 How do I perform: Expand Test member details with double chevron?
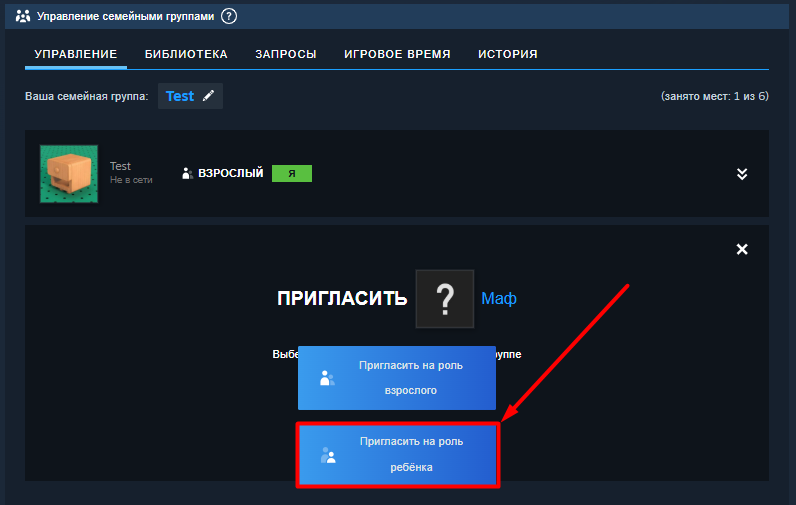tap(742, 173)
